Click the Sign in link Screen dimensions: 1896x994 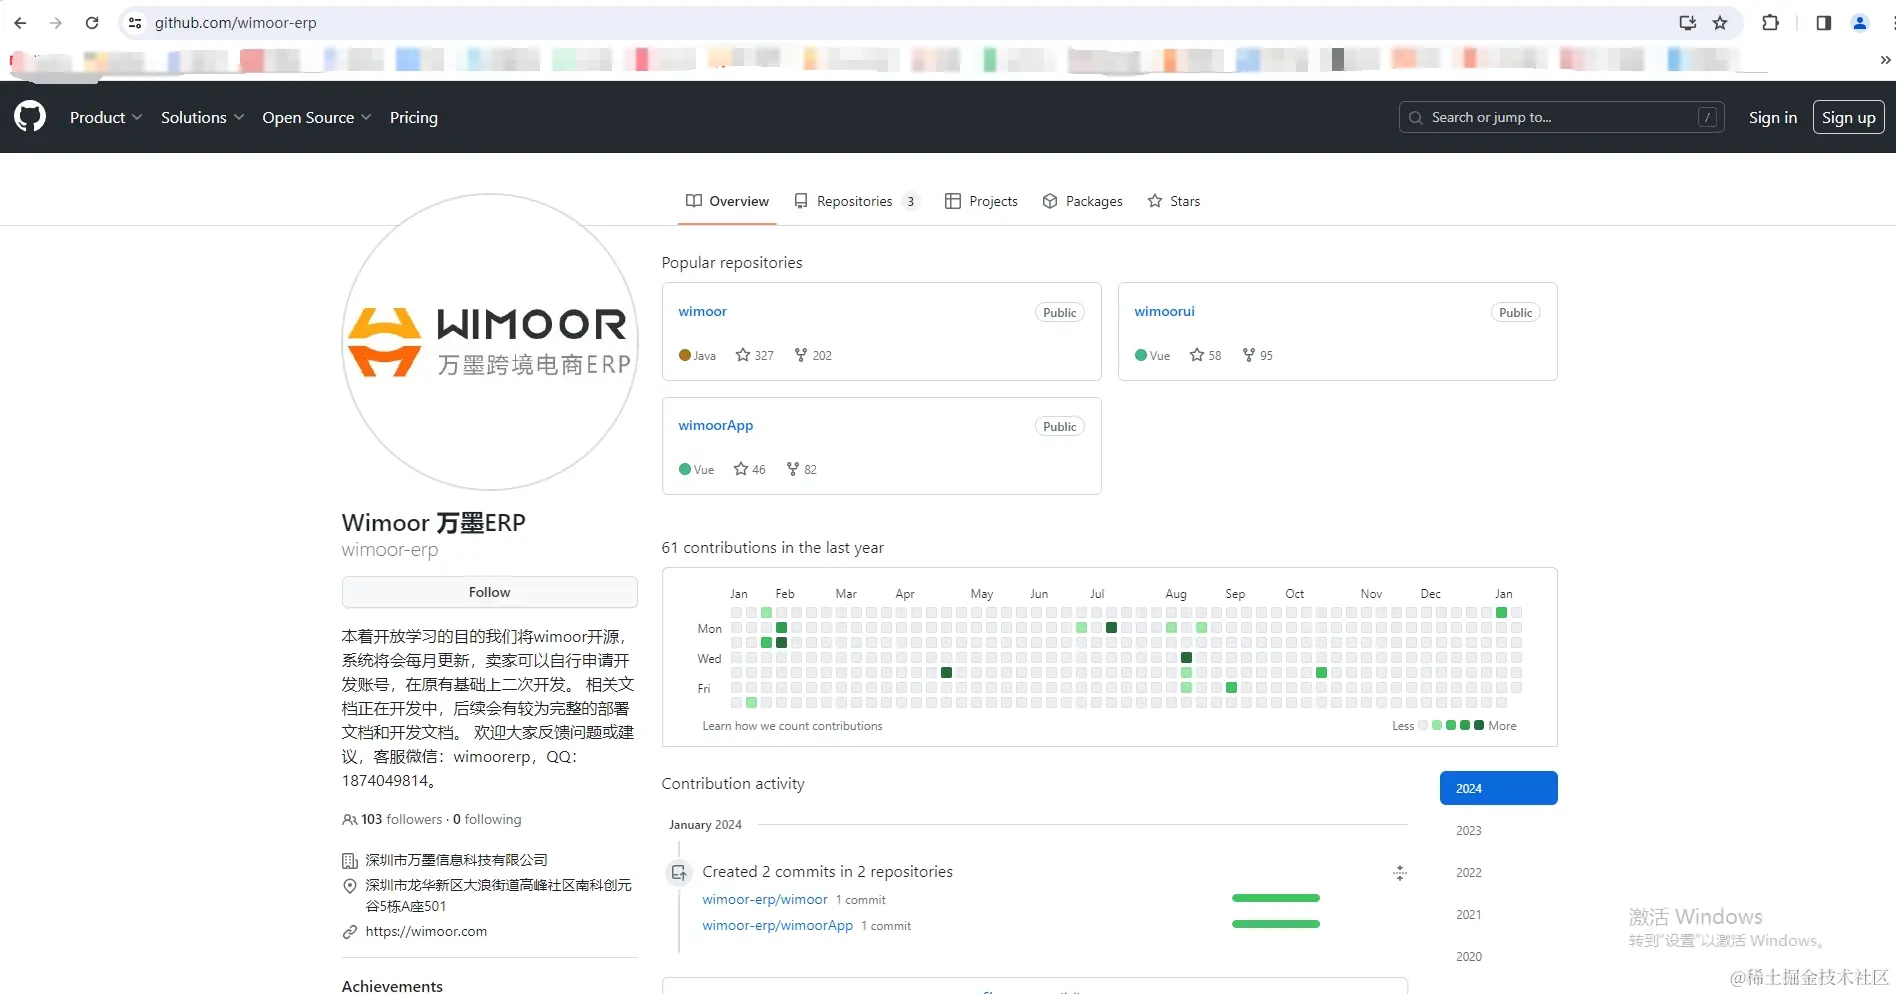click(1773, 117)
